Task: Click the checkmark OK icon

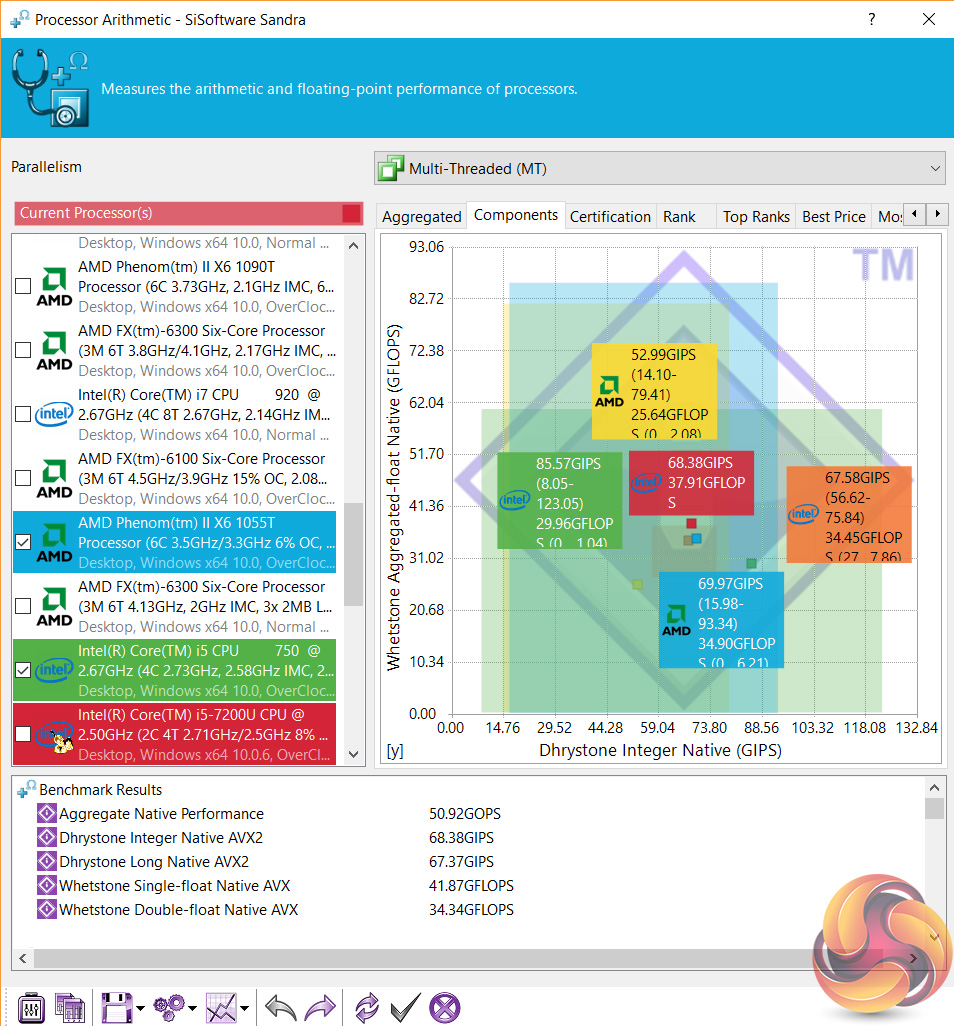Action: (x=405, y=1008)
